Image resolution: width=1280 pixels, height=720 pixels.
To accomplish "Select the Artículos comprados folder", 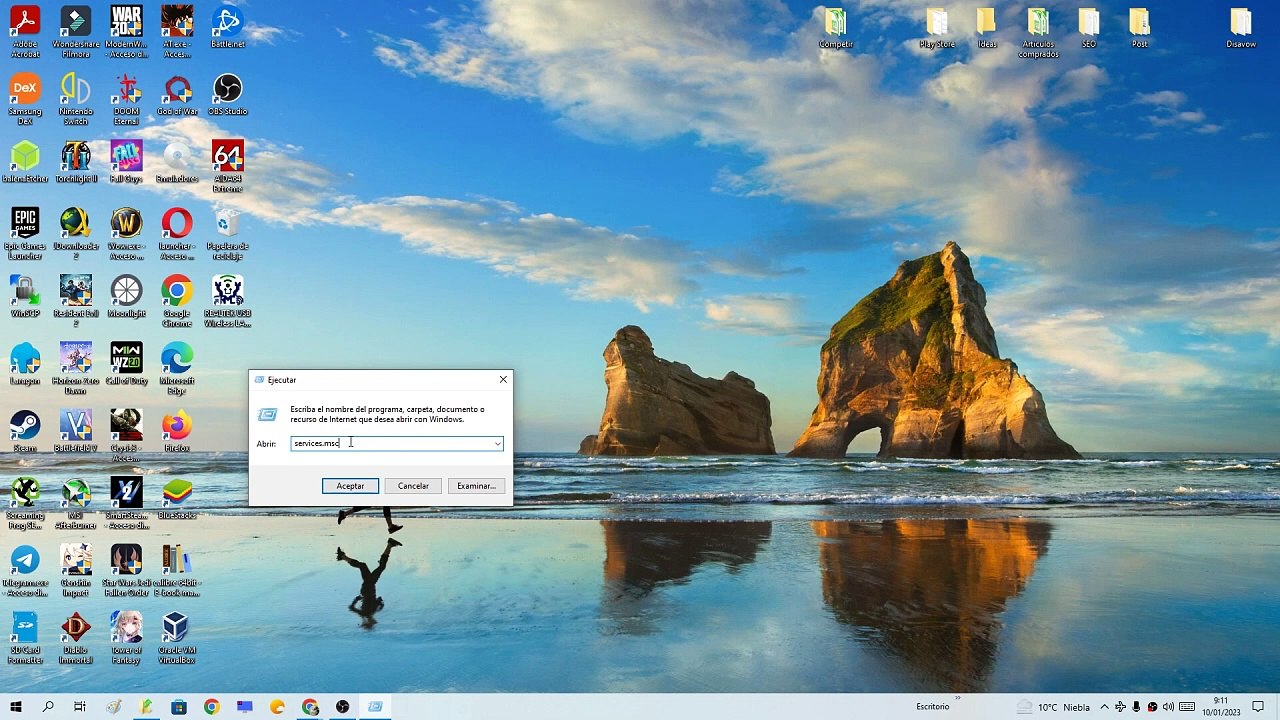I will pyautogui.click(x=1038, y=32).
